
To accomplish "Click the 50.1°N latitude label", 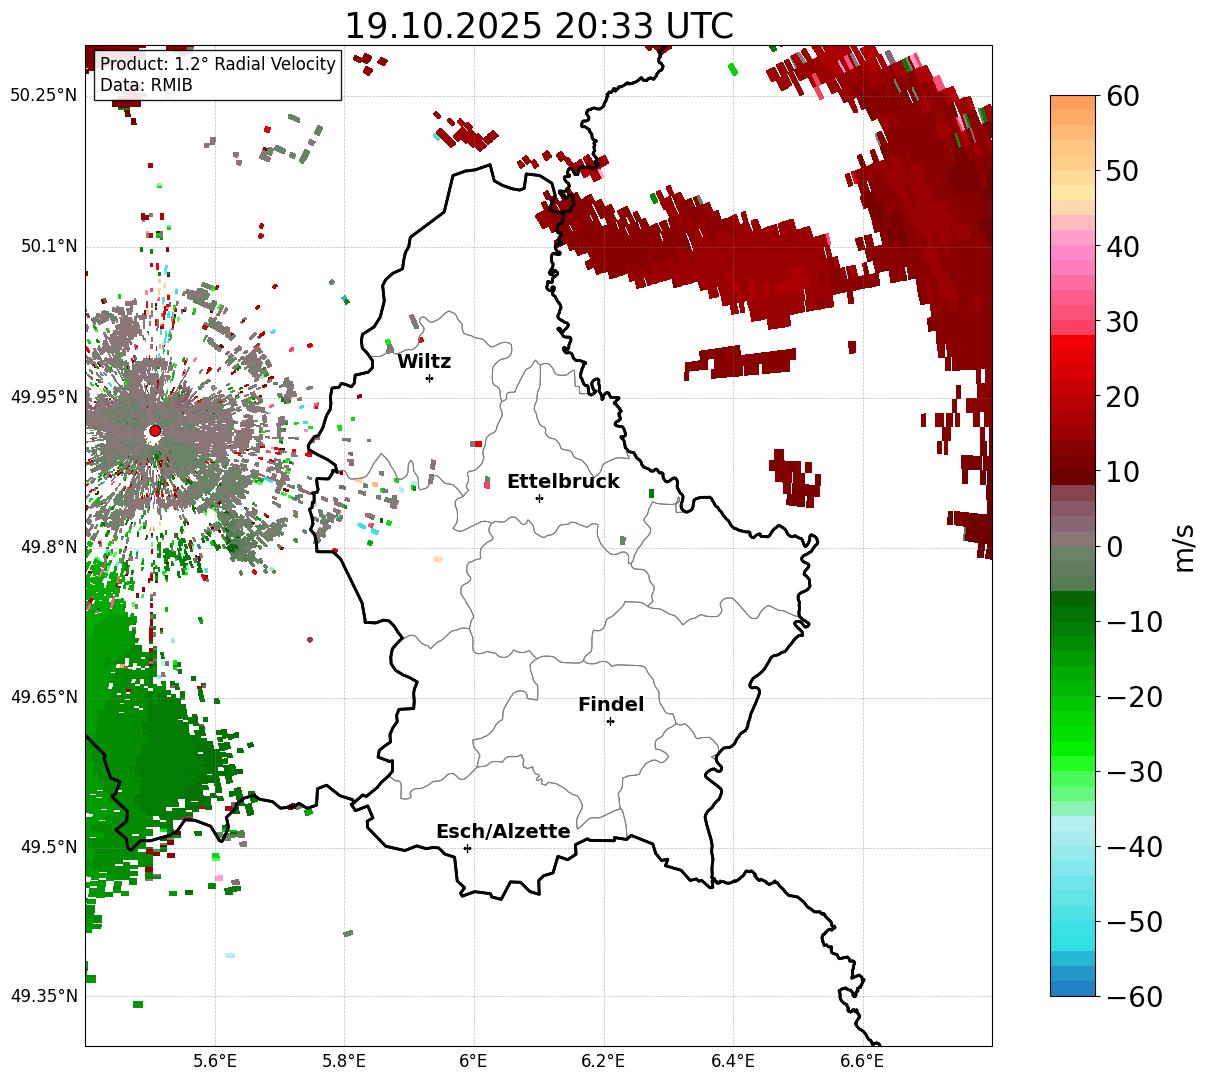I will [48, 246].
